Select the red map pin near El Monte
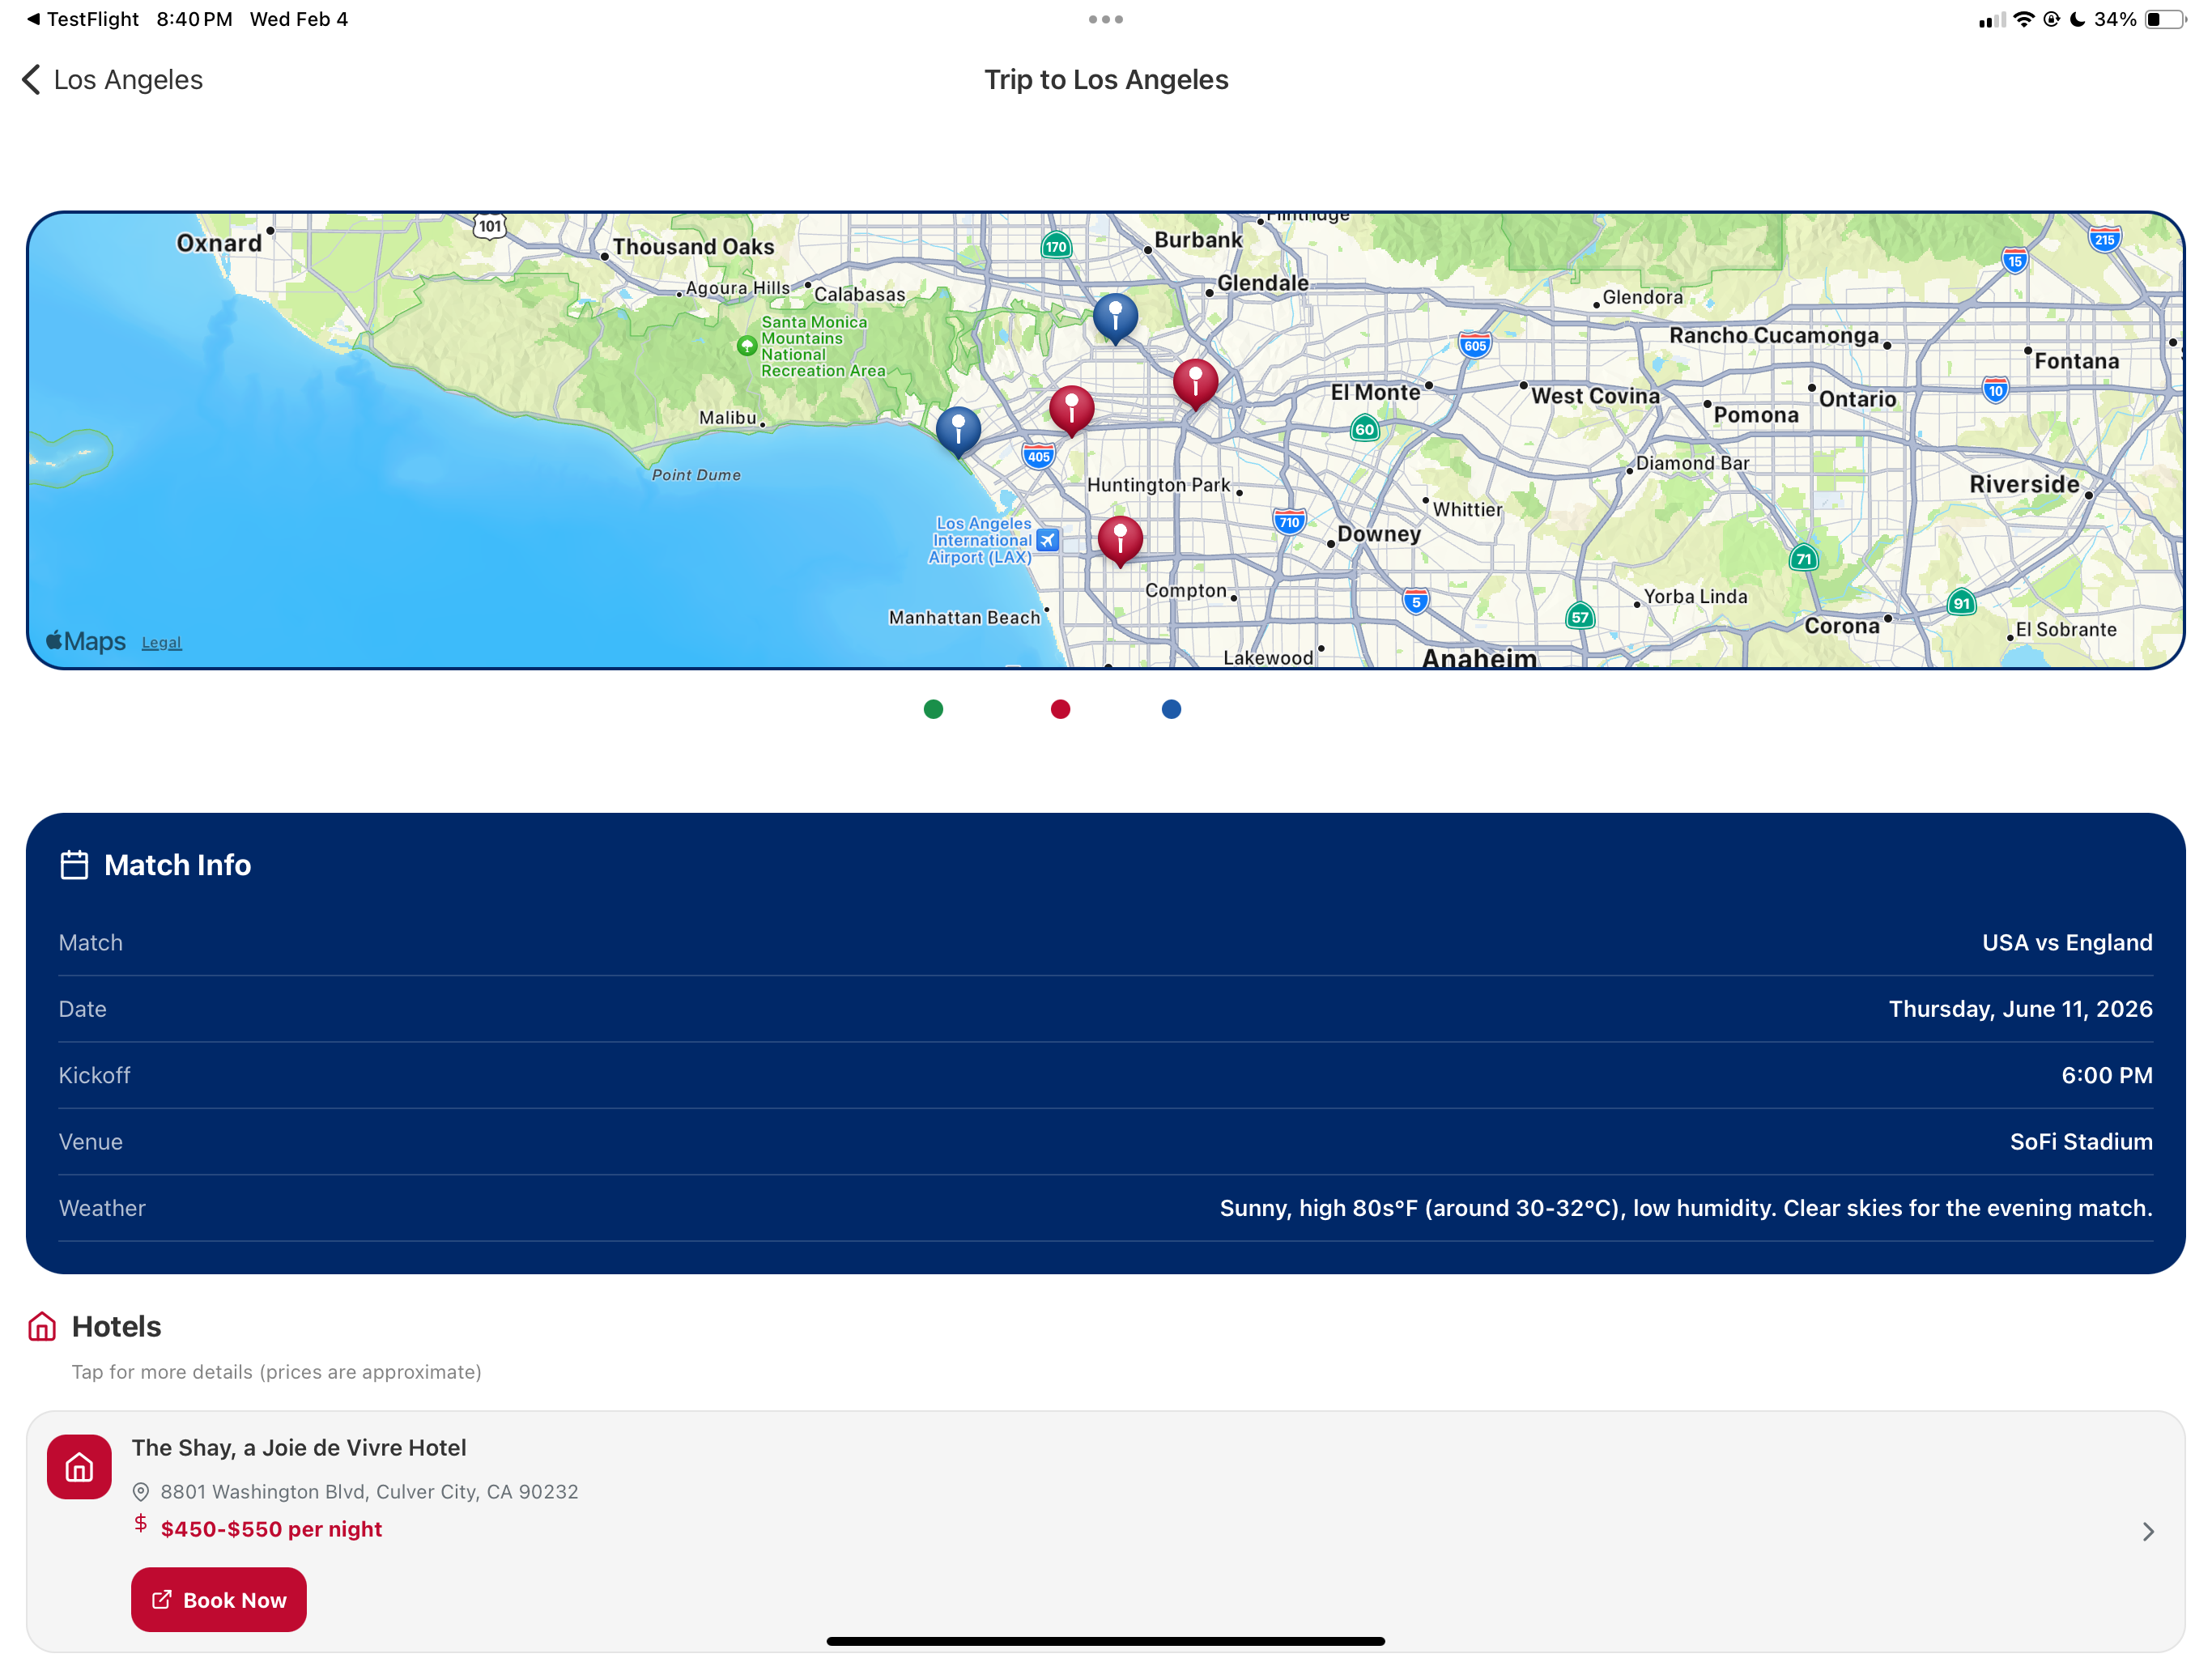The height and width of the screenshot is (1658, 2212). (1195, 383)
